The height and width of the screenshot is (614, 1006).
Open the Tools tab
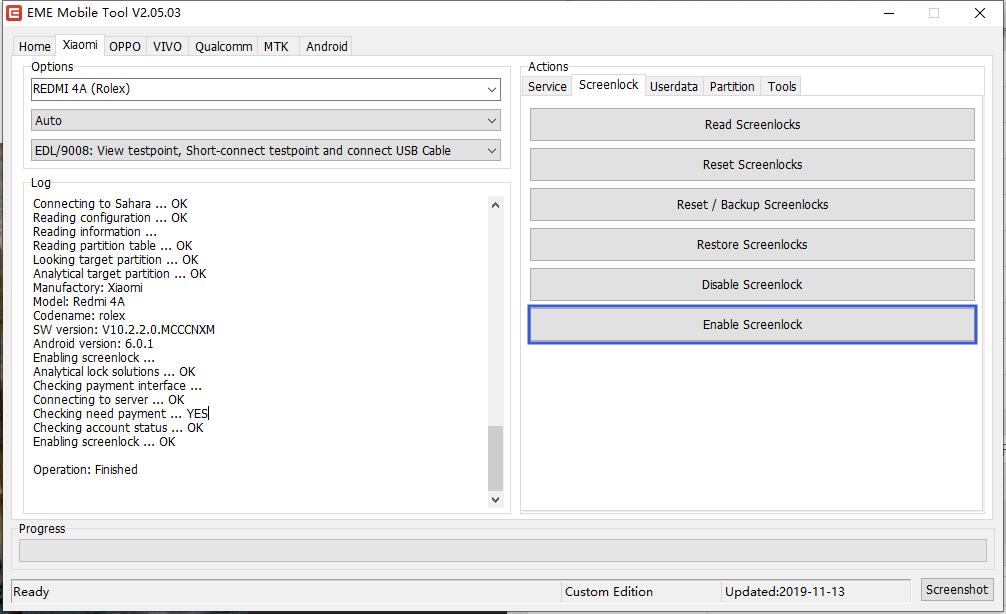click(x=782, y=87)
